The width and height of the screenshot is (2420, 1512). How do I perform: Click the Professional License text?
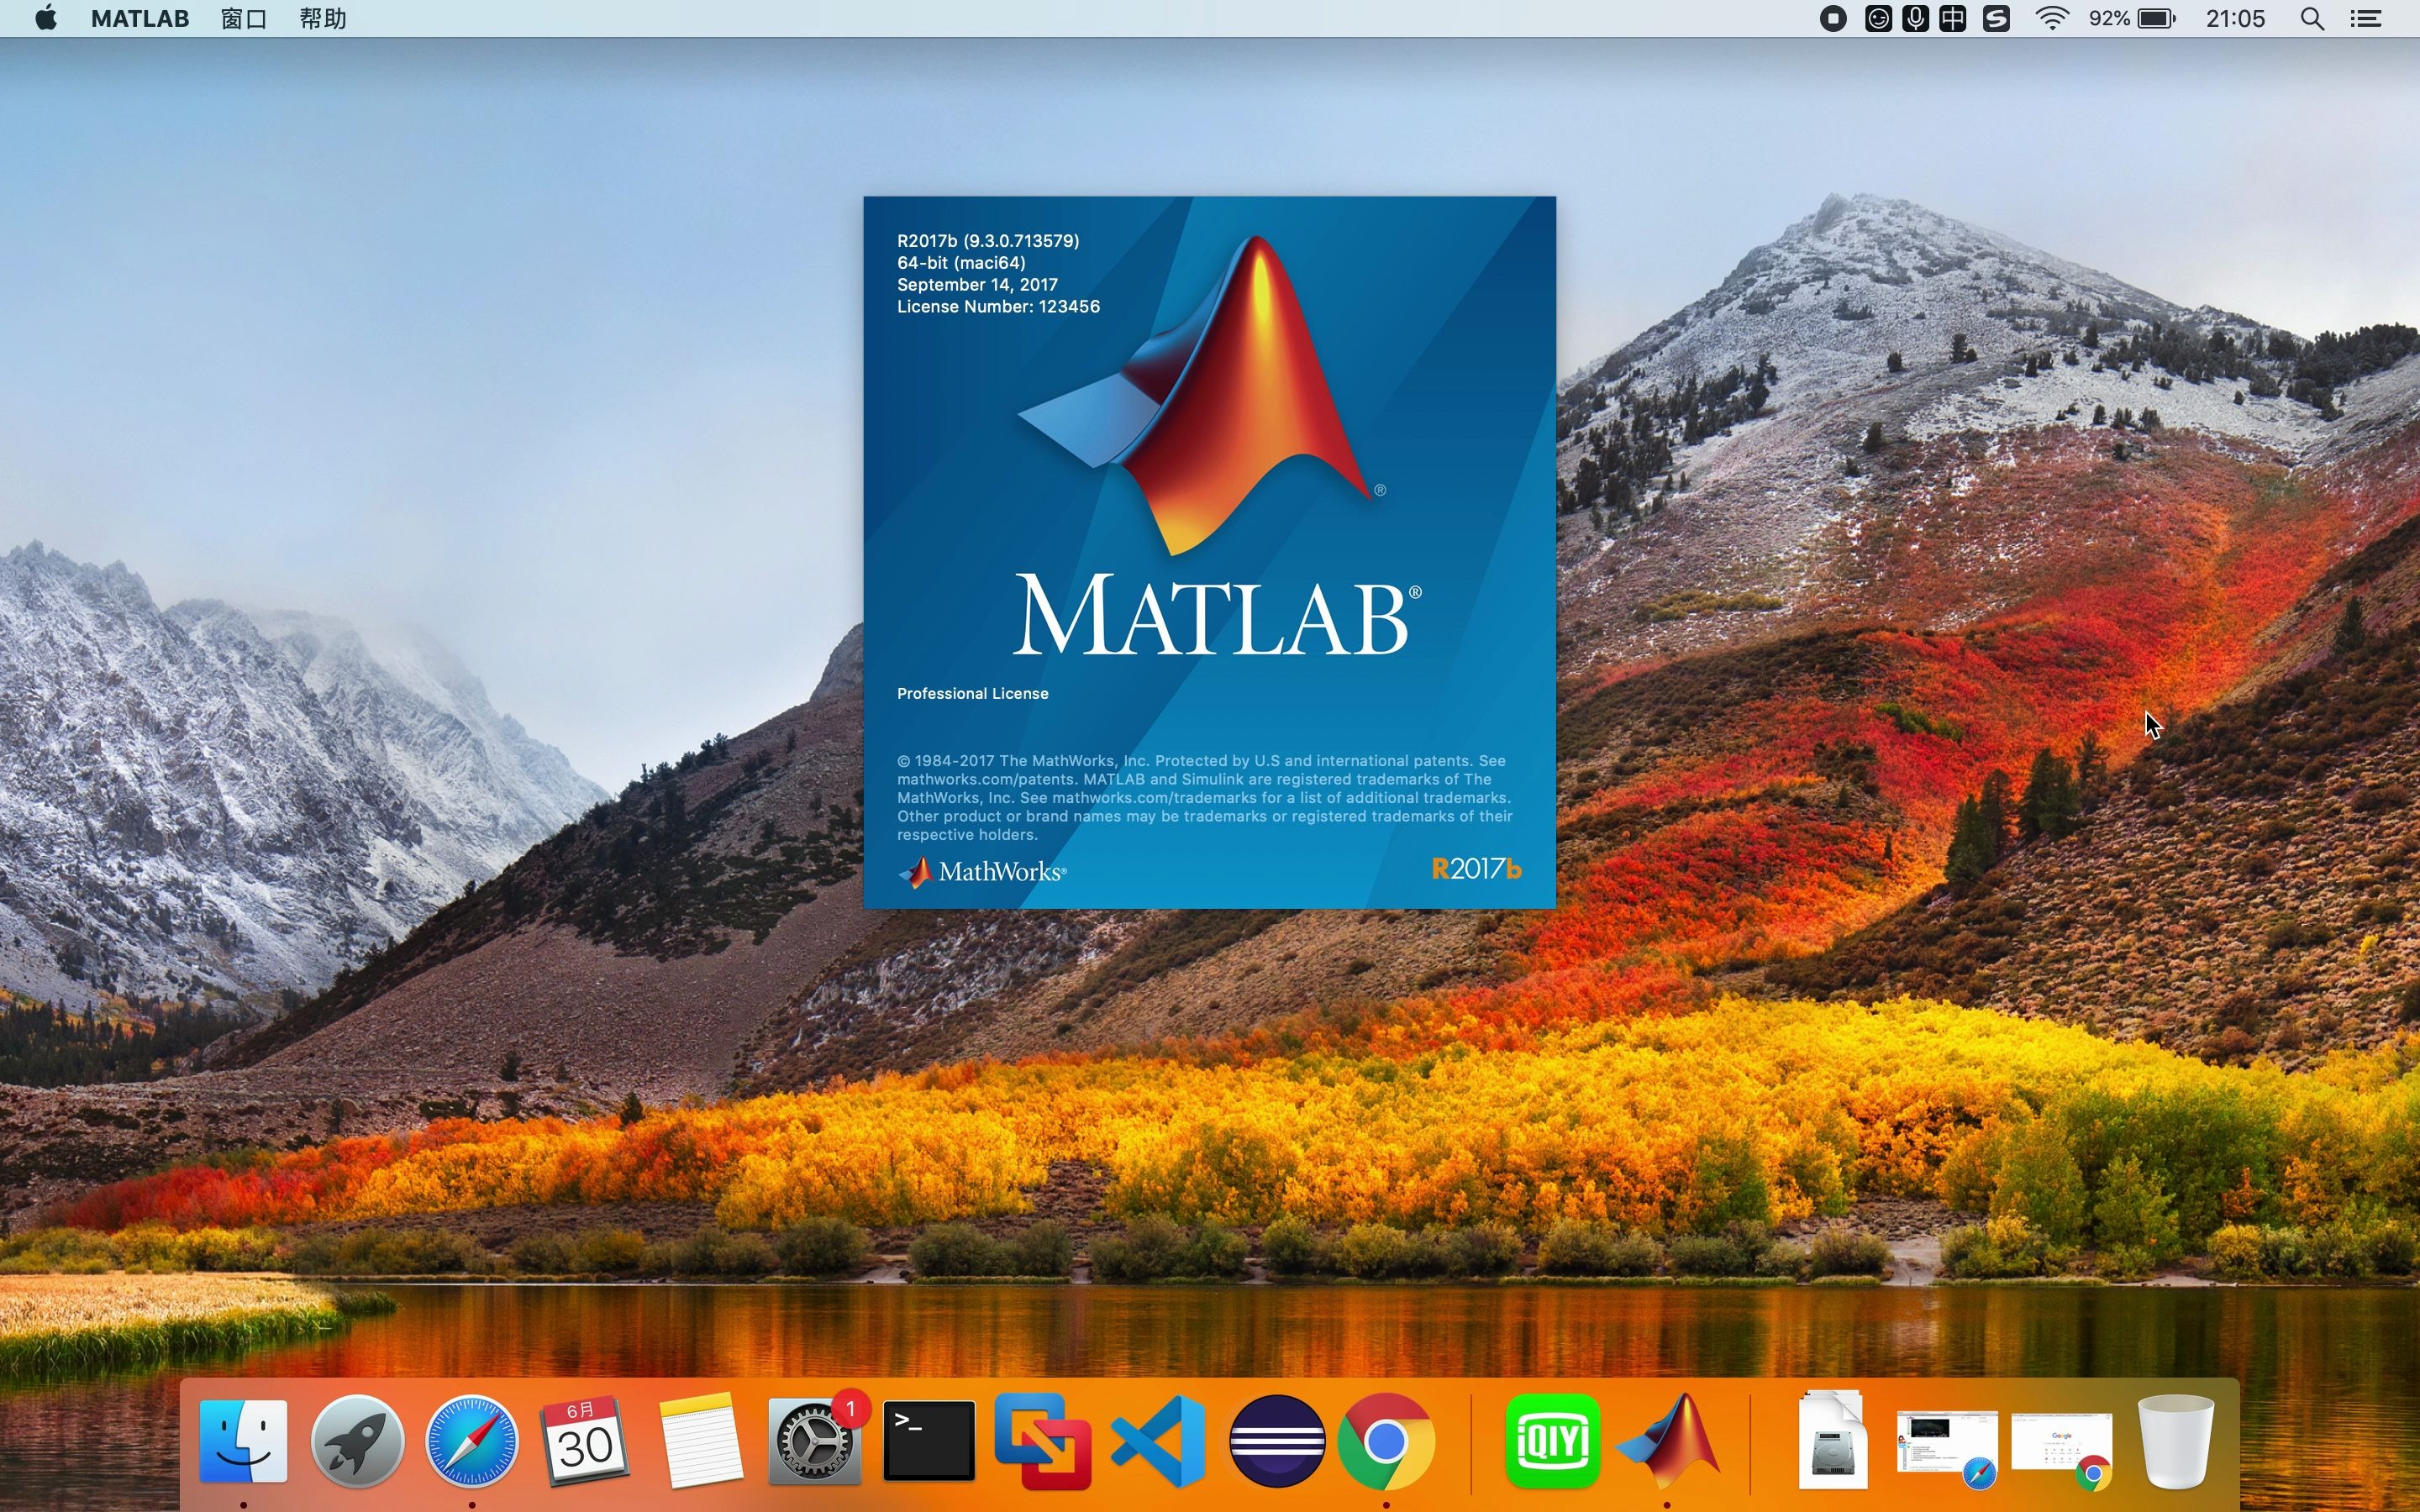(972, 694)
